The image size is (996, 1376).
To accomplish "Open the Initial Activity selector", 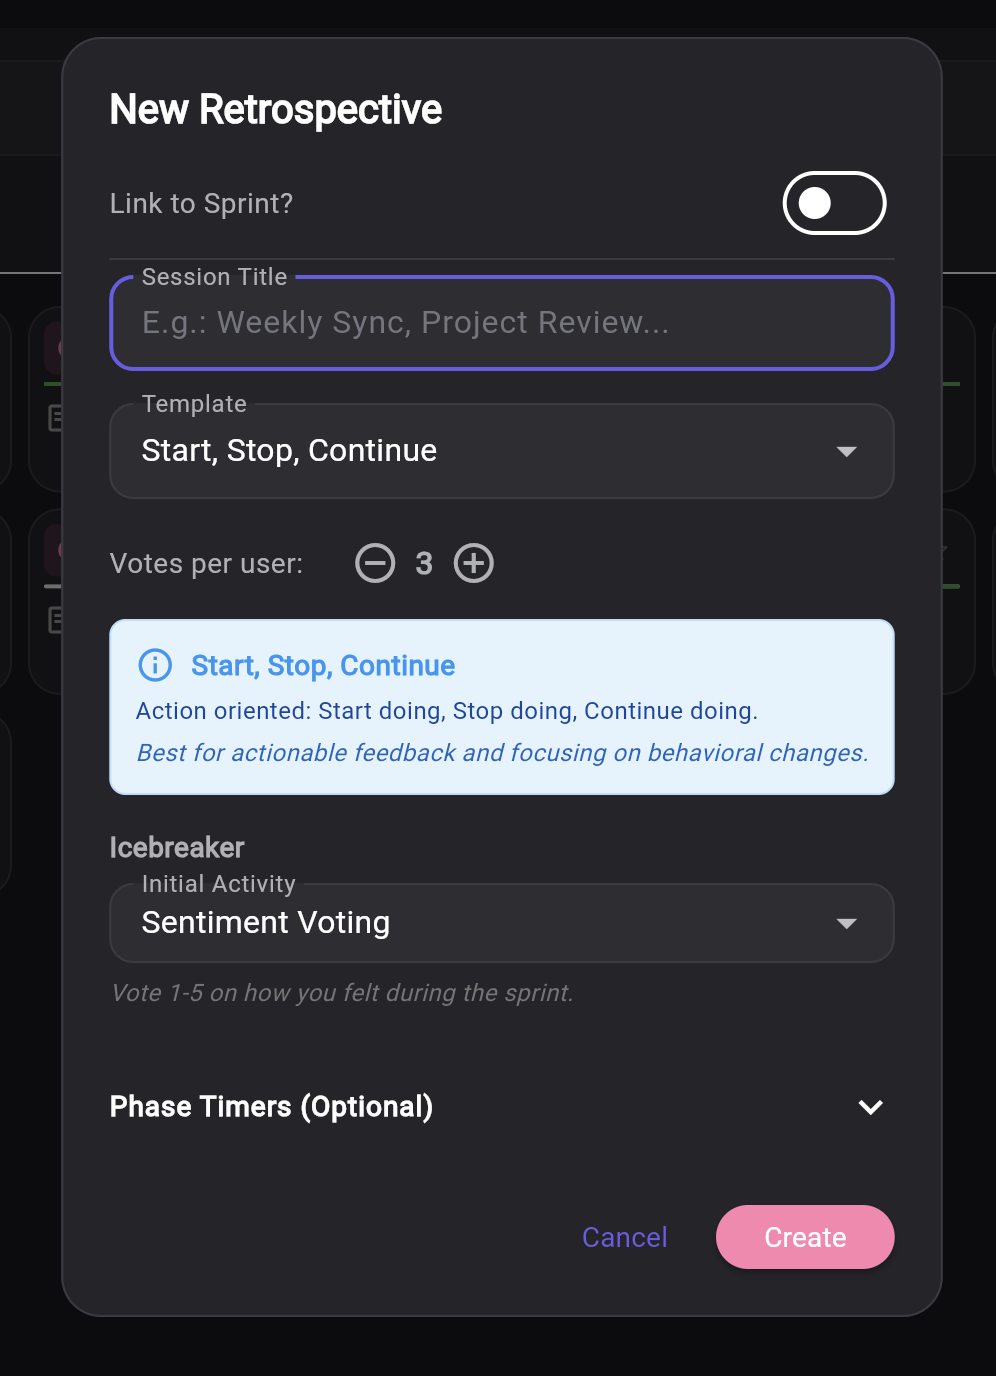I will pyautogui.click(x=500, y=923).
